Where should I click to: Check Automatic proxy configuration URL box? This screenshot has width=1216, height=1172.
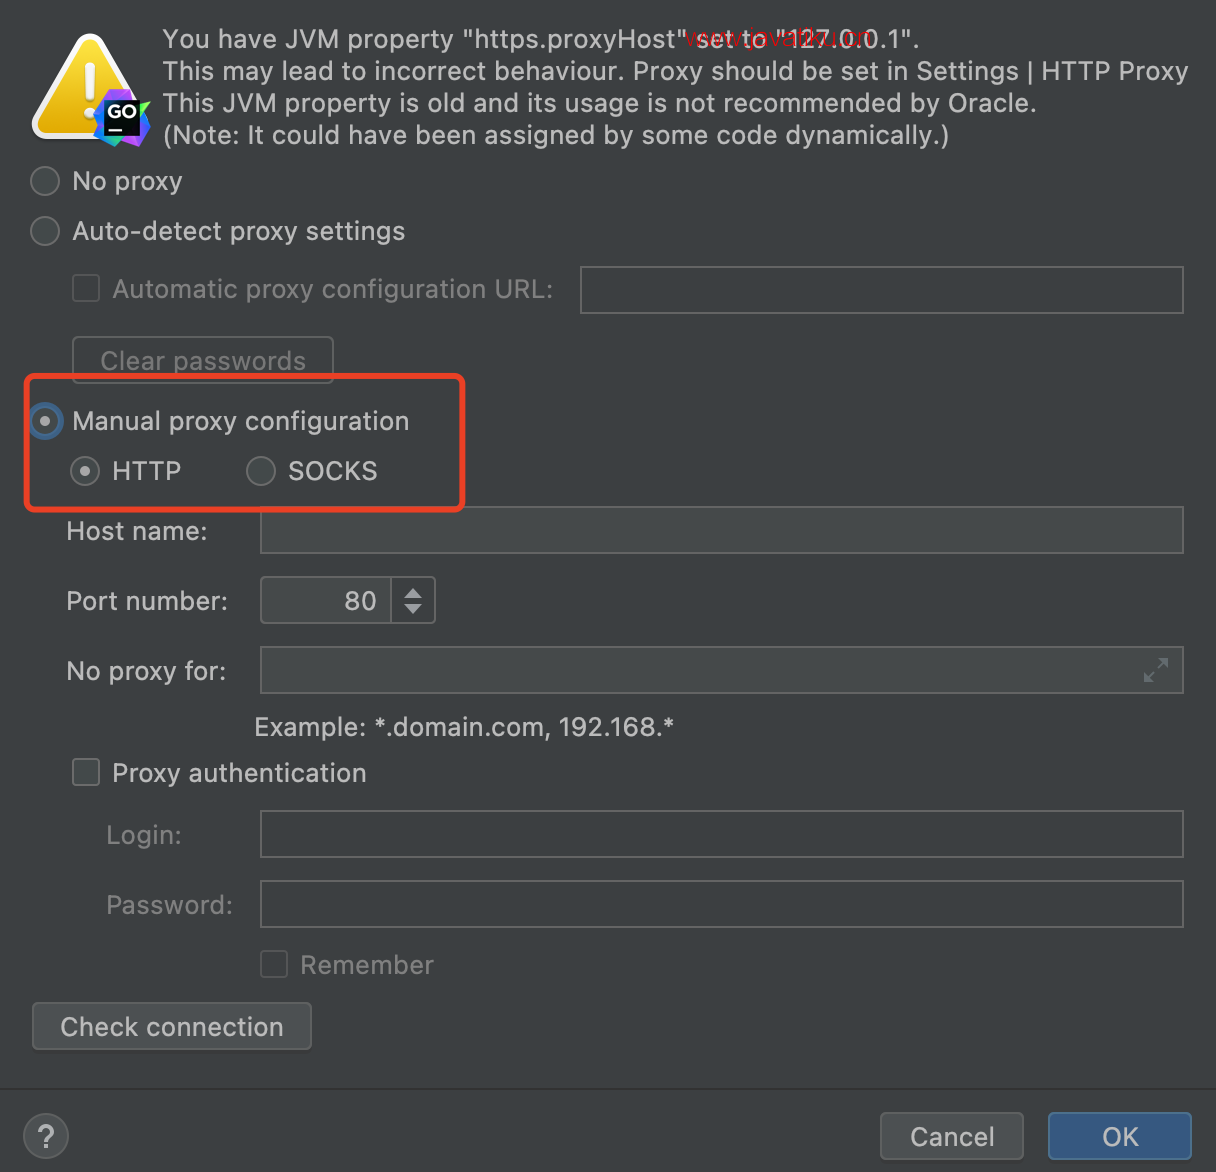(x=86, y=288)
